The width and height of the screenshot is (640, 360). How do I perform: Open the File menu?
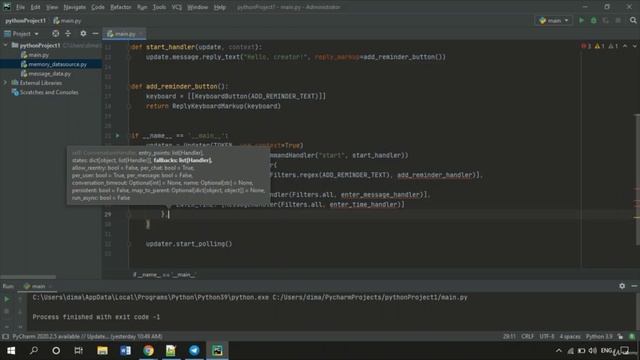20,7
